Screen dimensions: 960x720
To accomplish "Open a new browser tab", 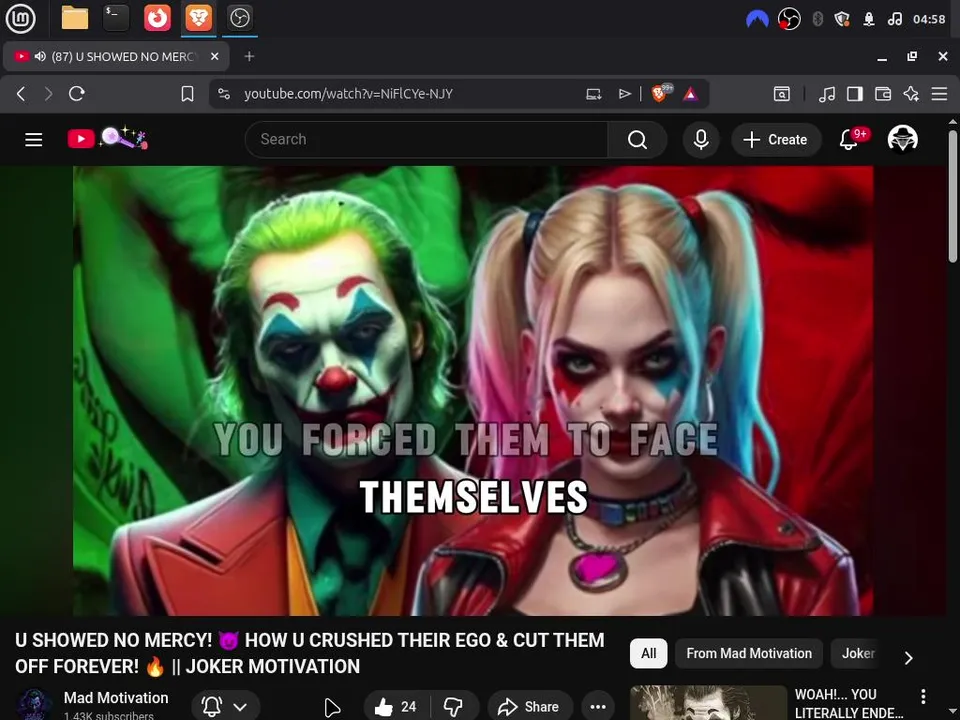I will (x=249, y=56).
